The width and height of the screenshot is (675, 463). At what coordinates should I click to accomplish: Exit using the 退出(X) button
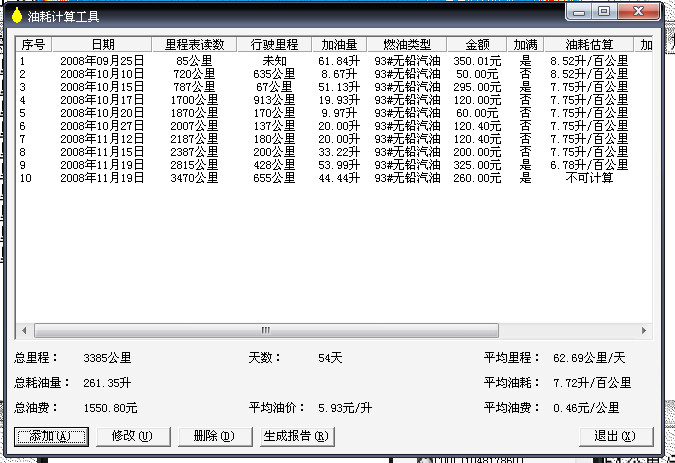pos(613,436)
